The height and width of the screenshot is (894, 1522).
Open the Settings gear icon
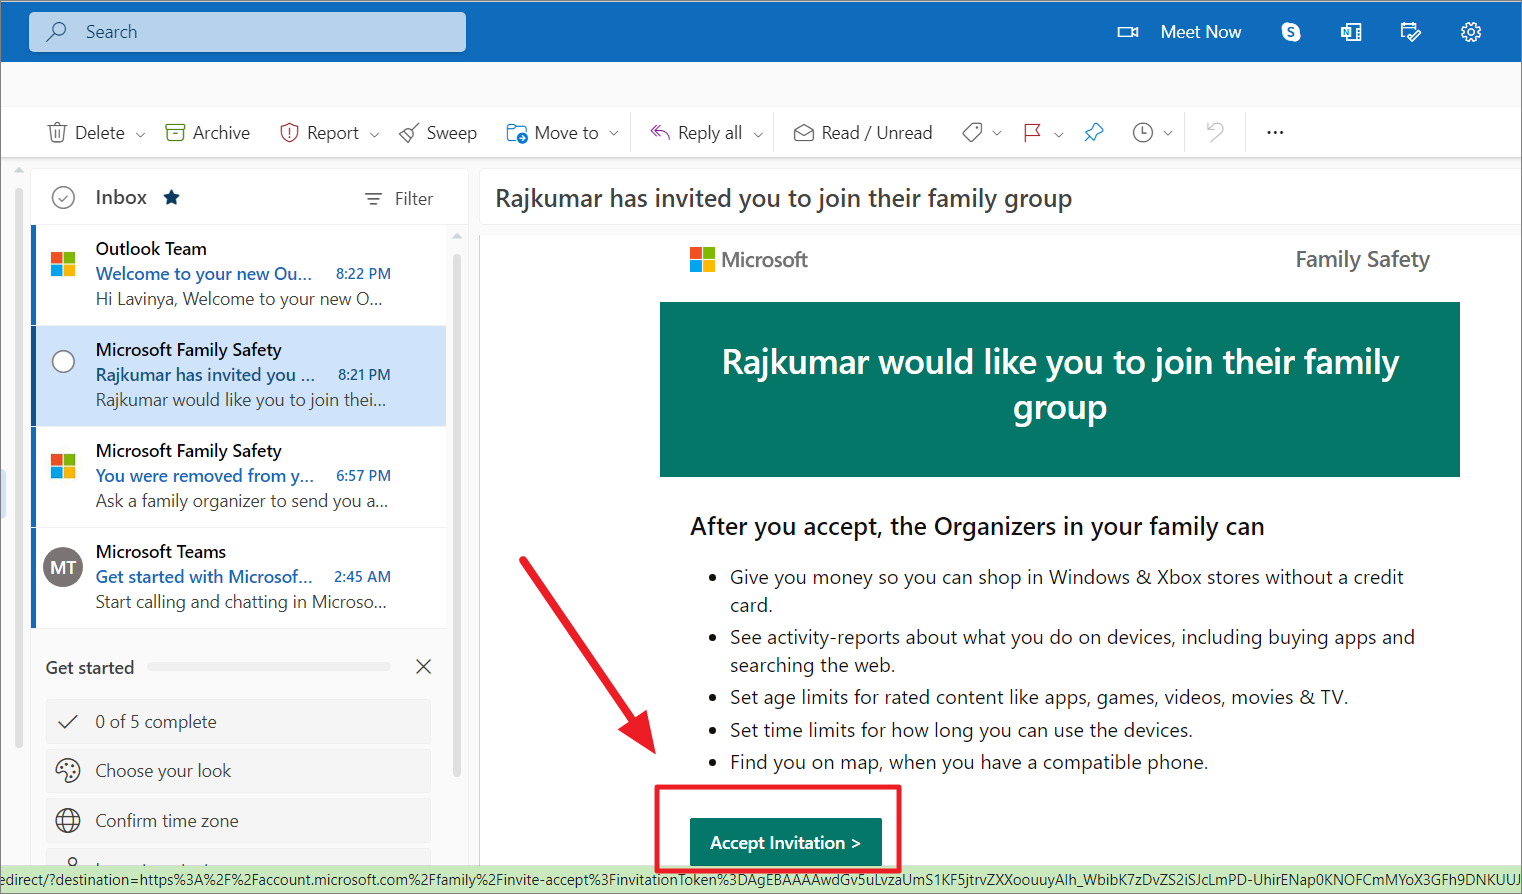(1471, 32)
